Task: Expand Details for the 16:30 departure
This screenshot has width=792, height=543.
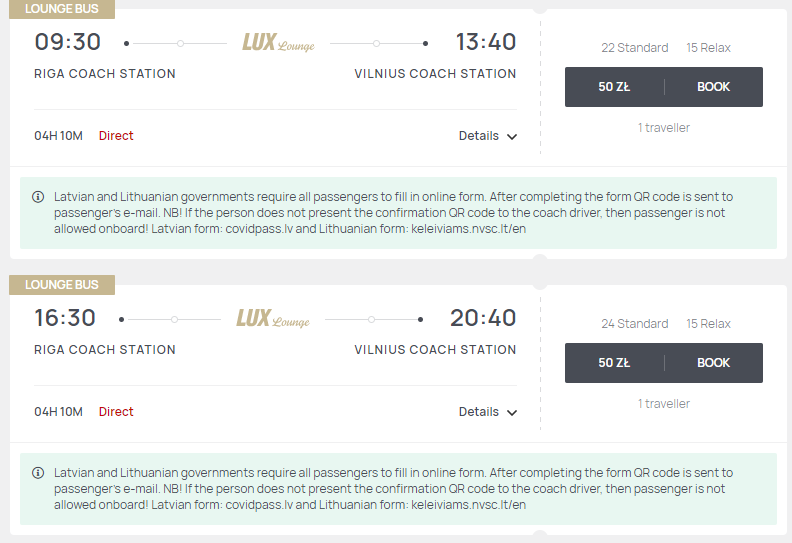Action: coord(487,412)
